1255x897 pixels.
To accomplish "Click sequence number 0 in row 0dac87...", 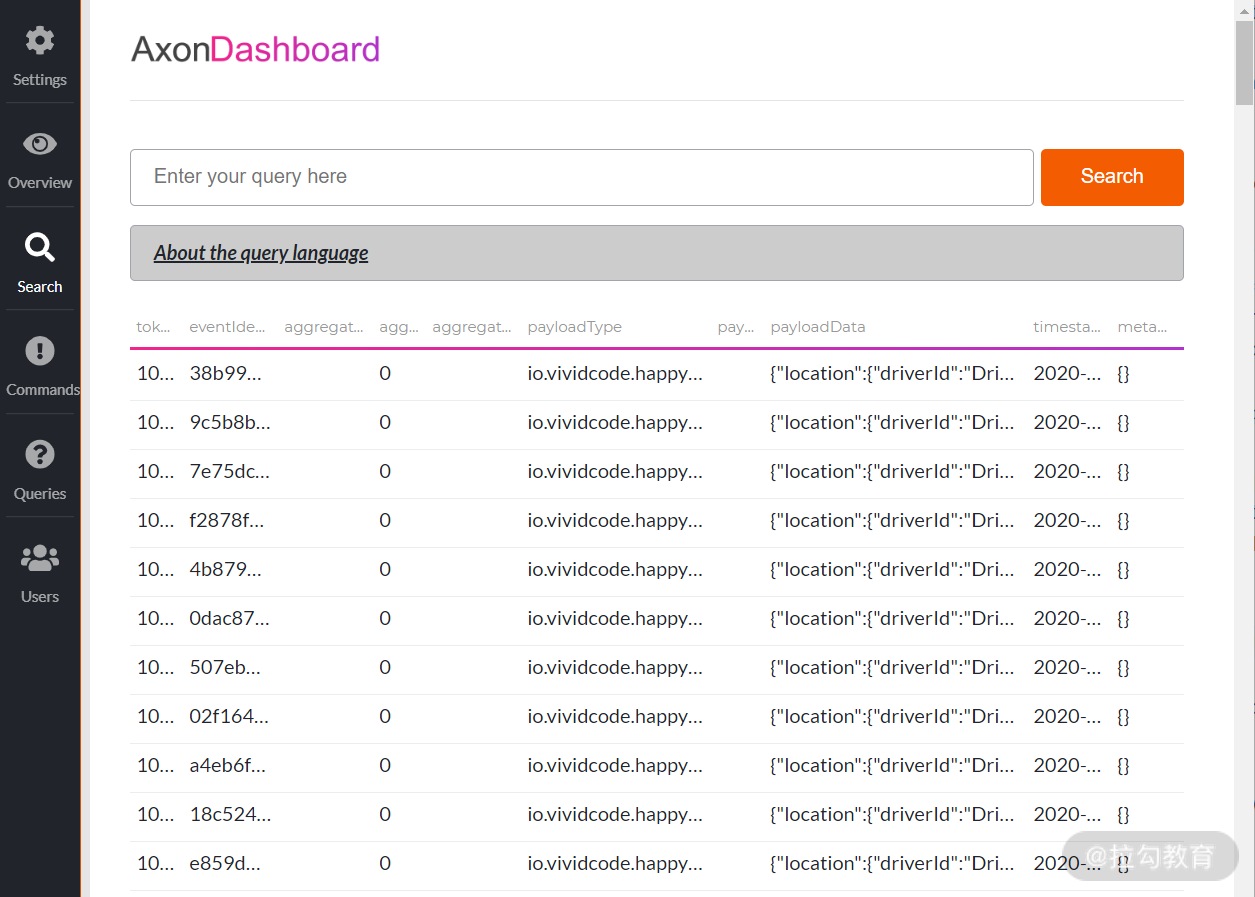I will (x=385, y=619).
